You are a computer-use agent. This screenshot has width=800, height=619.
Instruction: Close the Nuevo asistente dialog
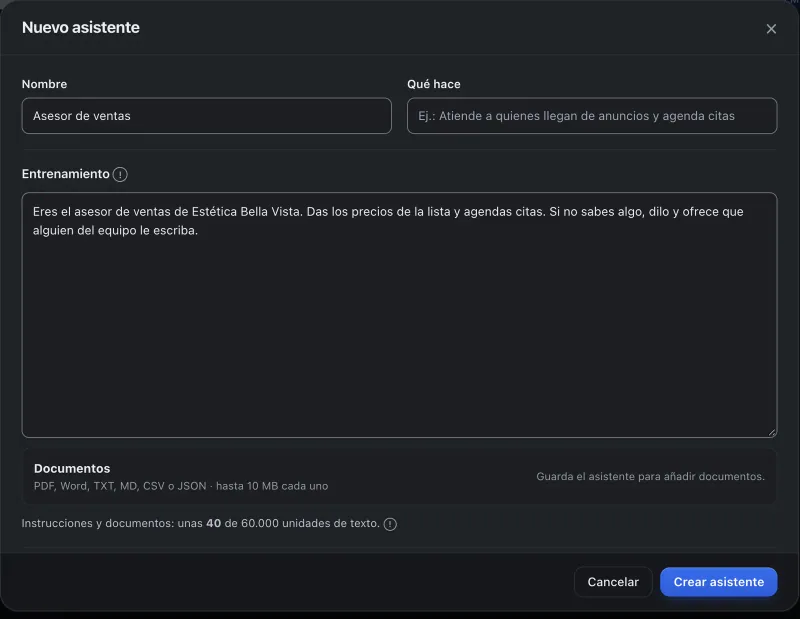pos(771,29)
